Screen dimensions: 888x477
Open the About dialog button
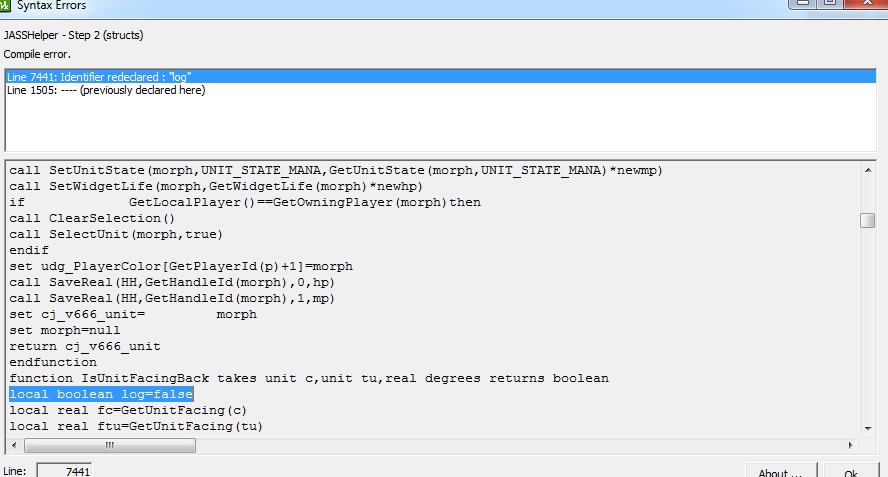point(780,471)
